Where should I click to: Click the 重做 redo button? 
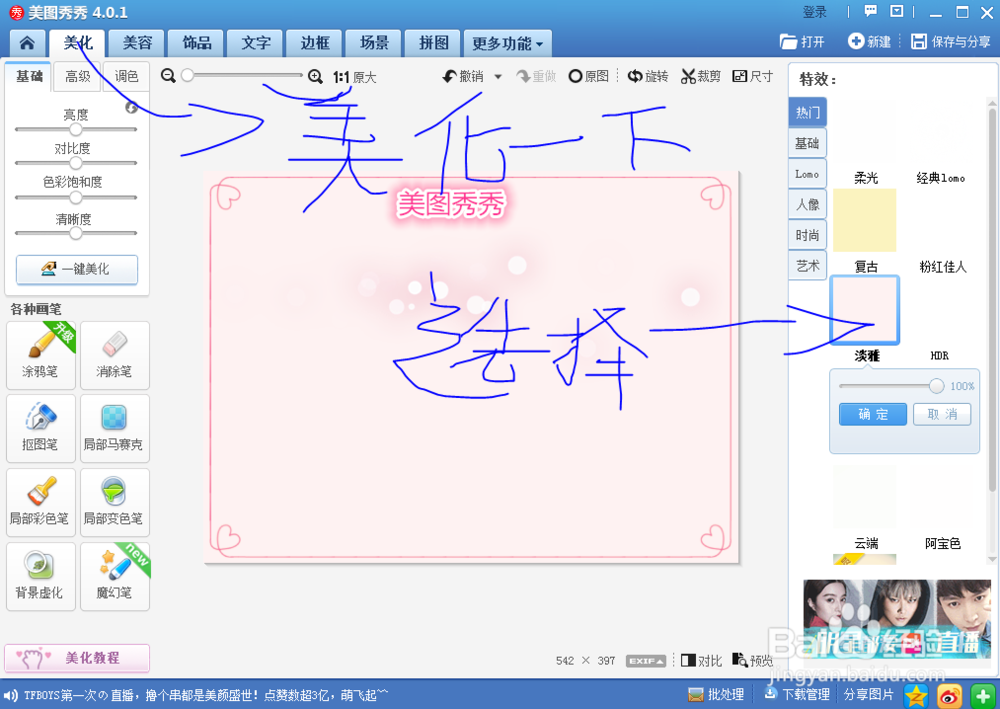[x=536, y=77]
